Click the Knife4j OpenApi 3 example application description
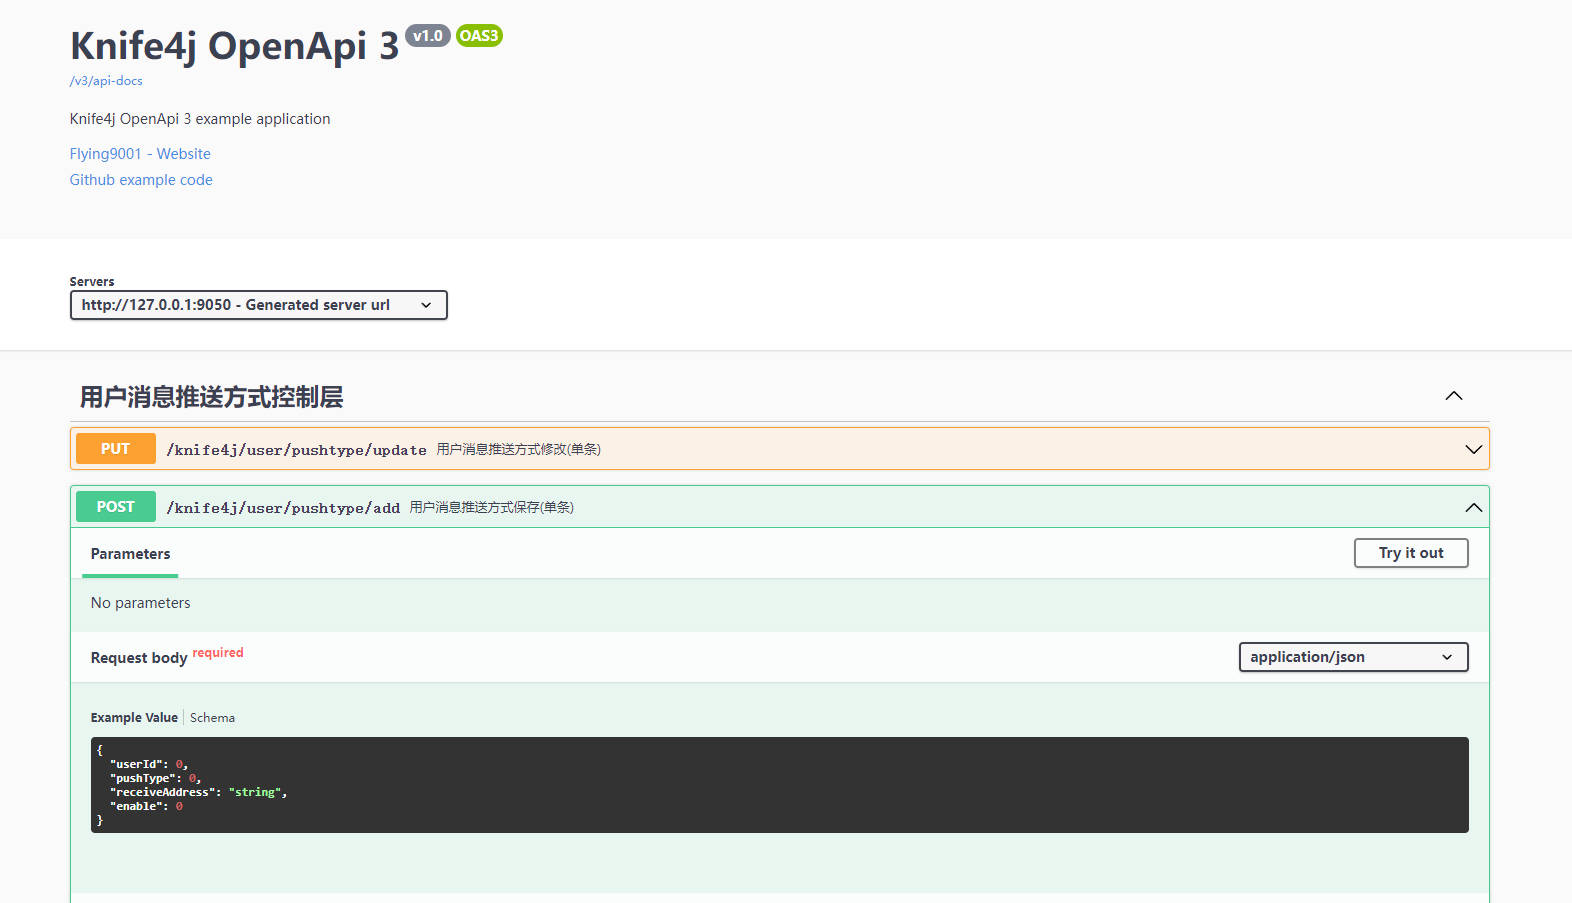This screenshot has width=1572, height=903. tap(200, 119)
